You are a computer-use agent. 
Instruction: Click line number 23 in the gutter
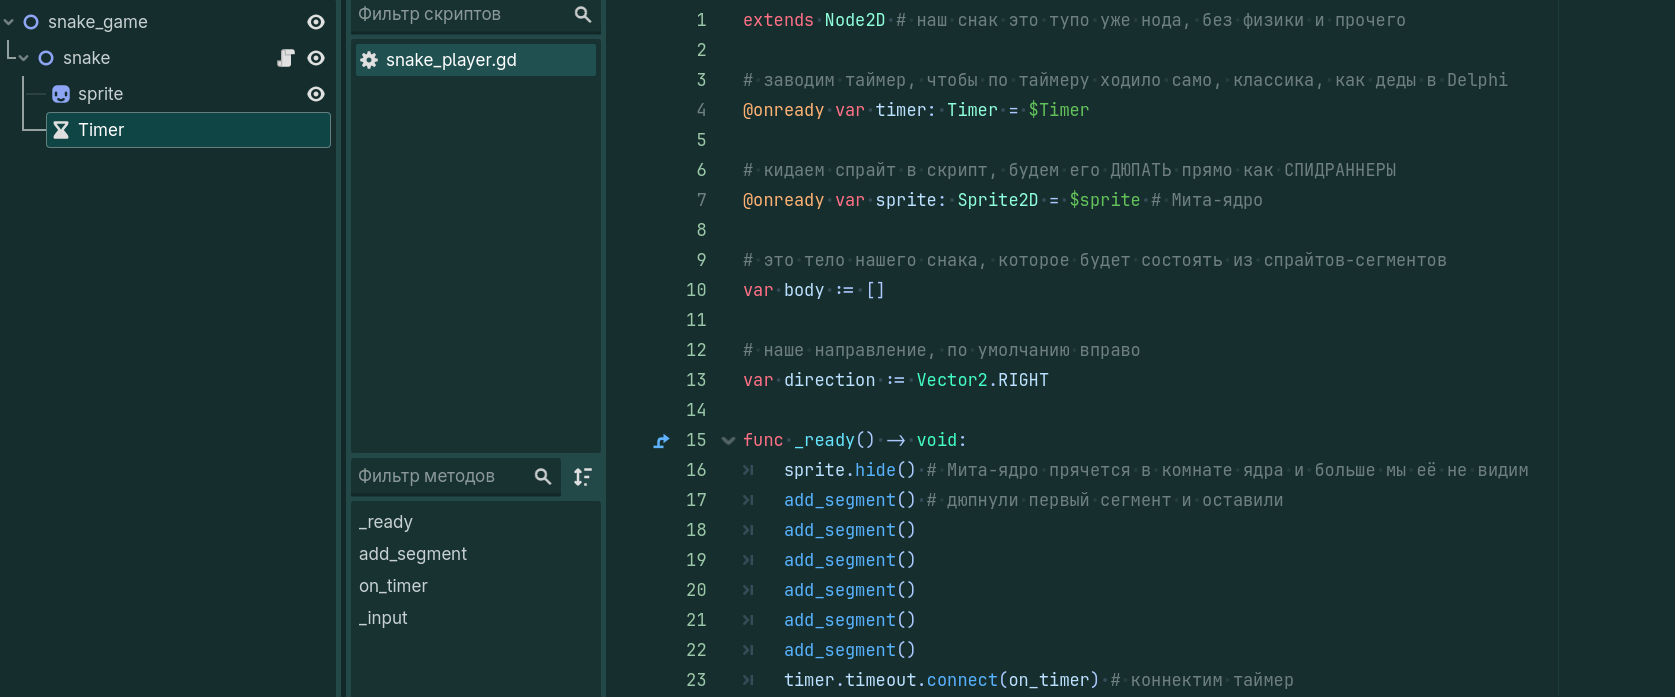696,680
